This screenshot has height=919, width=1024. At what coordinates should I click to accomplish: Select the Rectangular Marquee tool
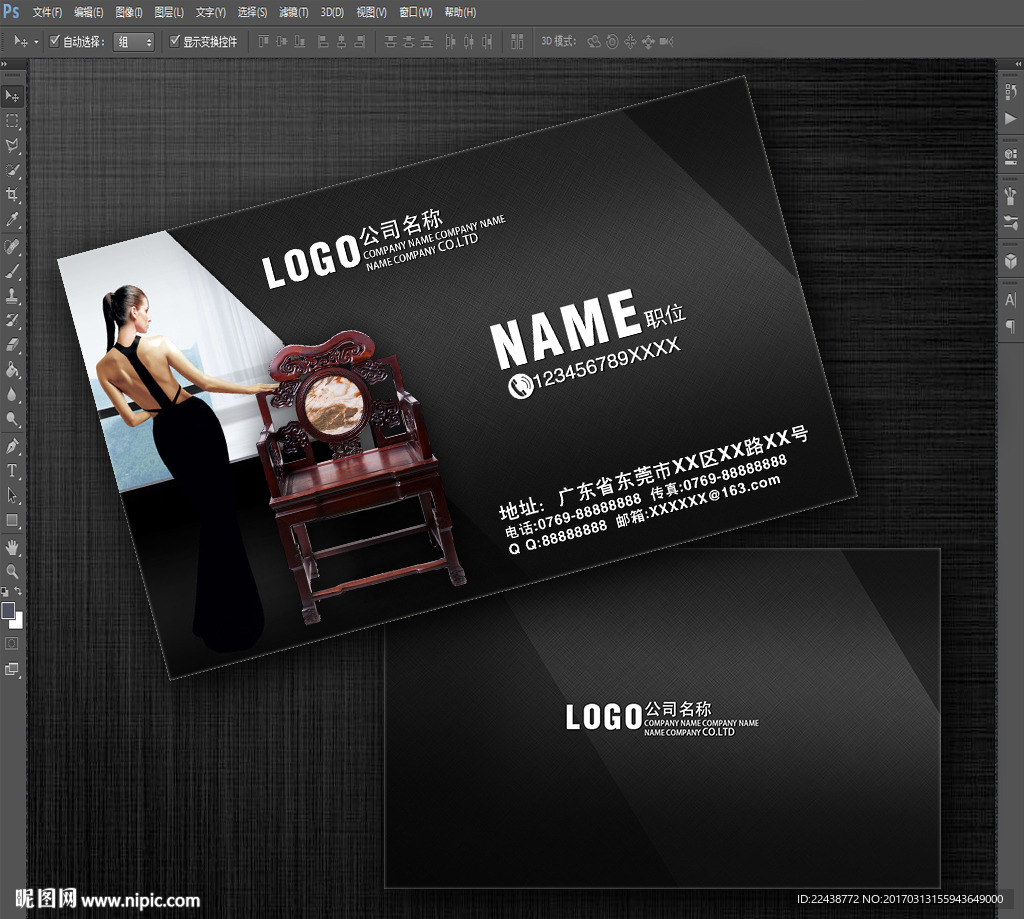(12, 121)
